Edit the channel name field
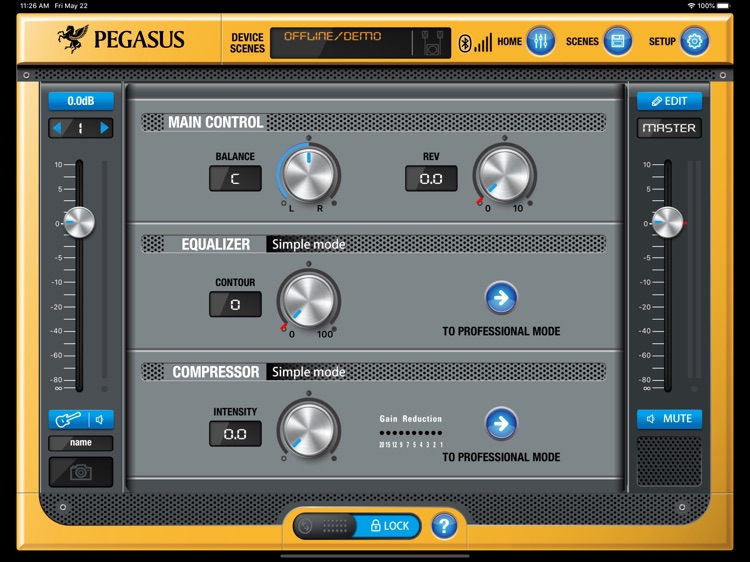750x562 pixels. 81,442
